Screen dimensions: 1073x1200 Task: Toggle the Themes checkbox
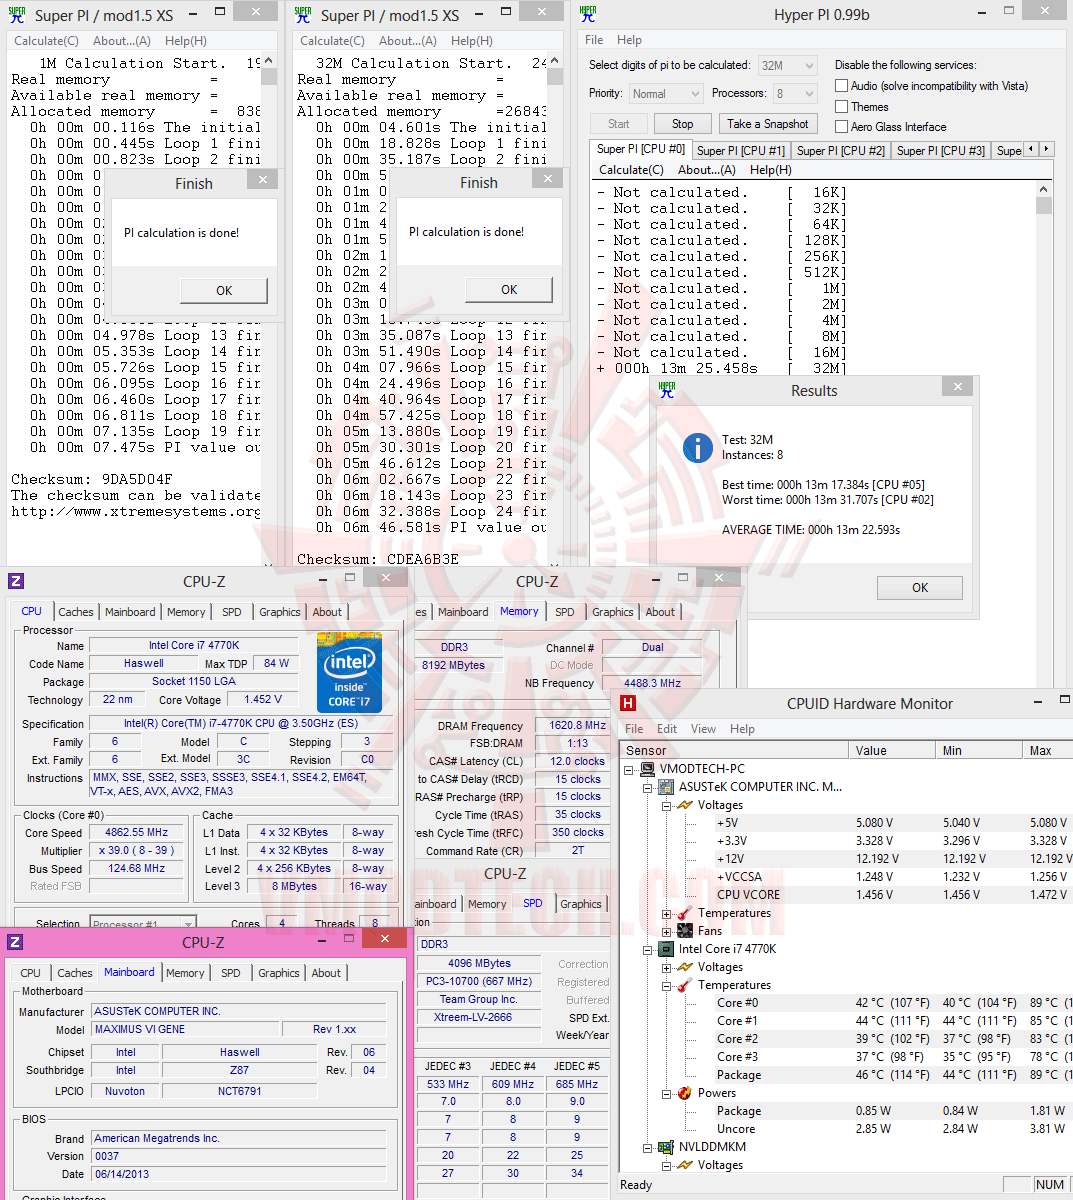842,107
